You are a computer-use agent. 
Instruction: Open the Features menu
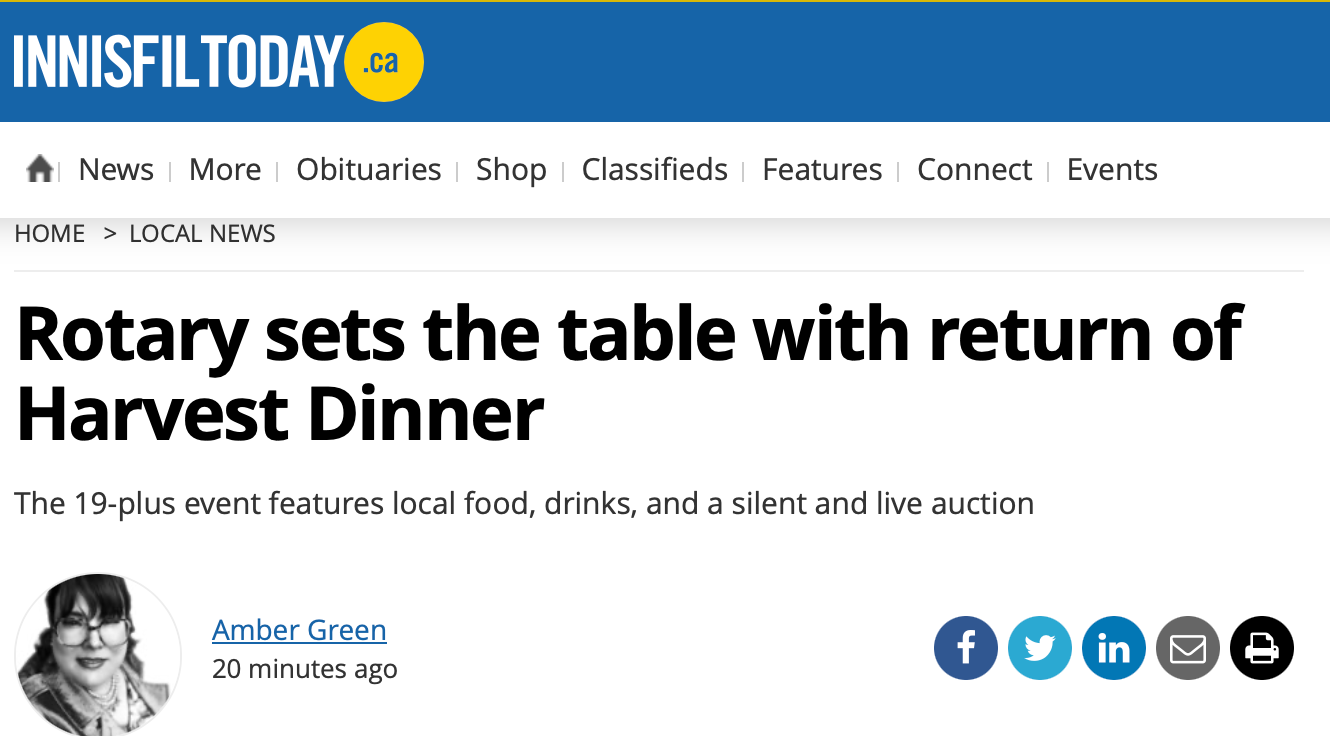click(x=822, y=170)
